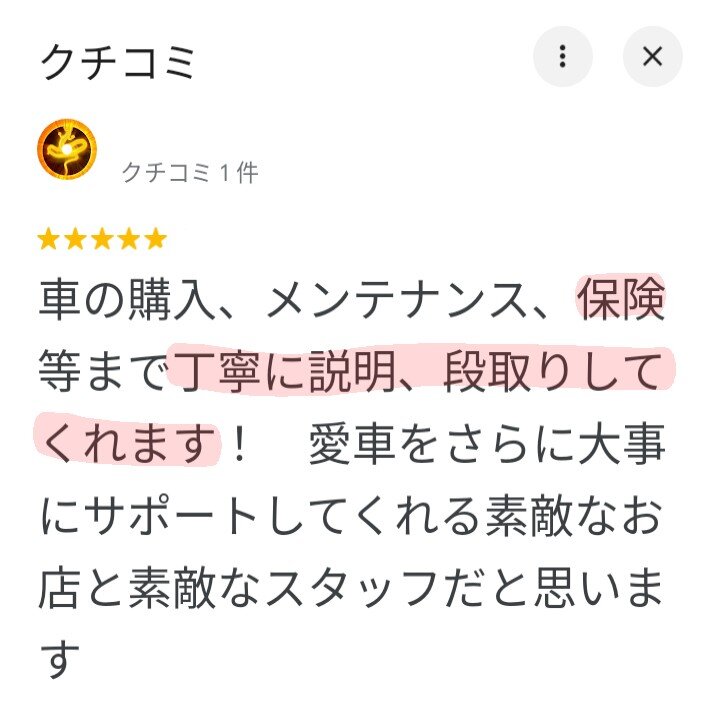Open the three-dot more options menu

tap(562, 56)
